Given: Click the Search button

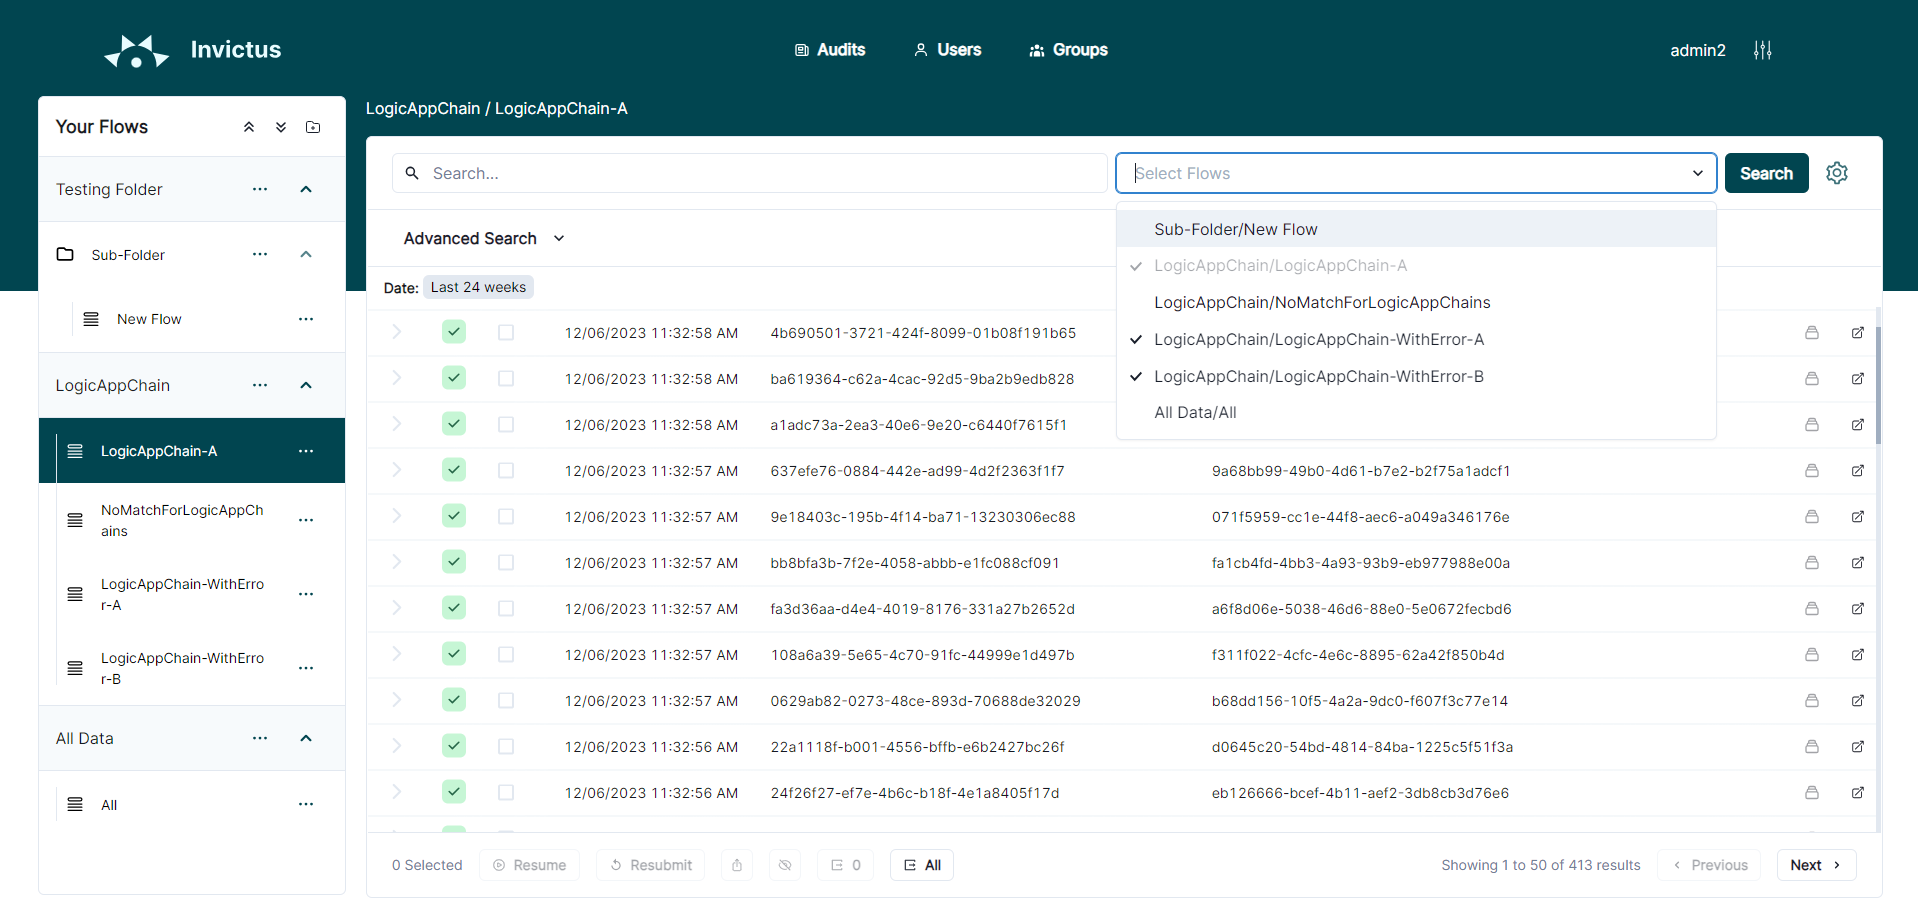Looking at the screenshot, I should [1765, 173].
